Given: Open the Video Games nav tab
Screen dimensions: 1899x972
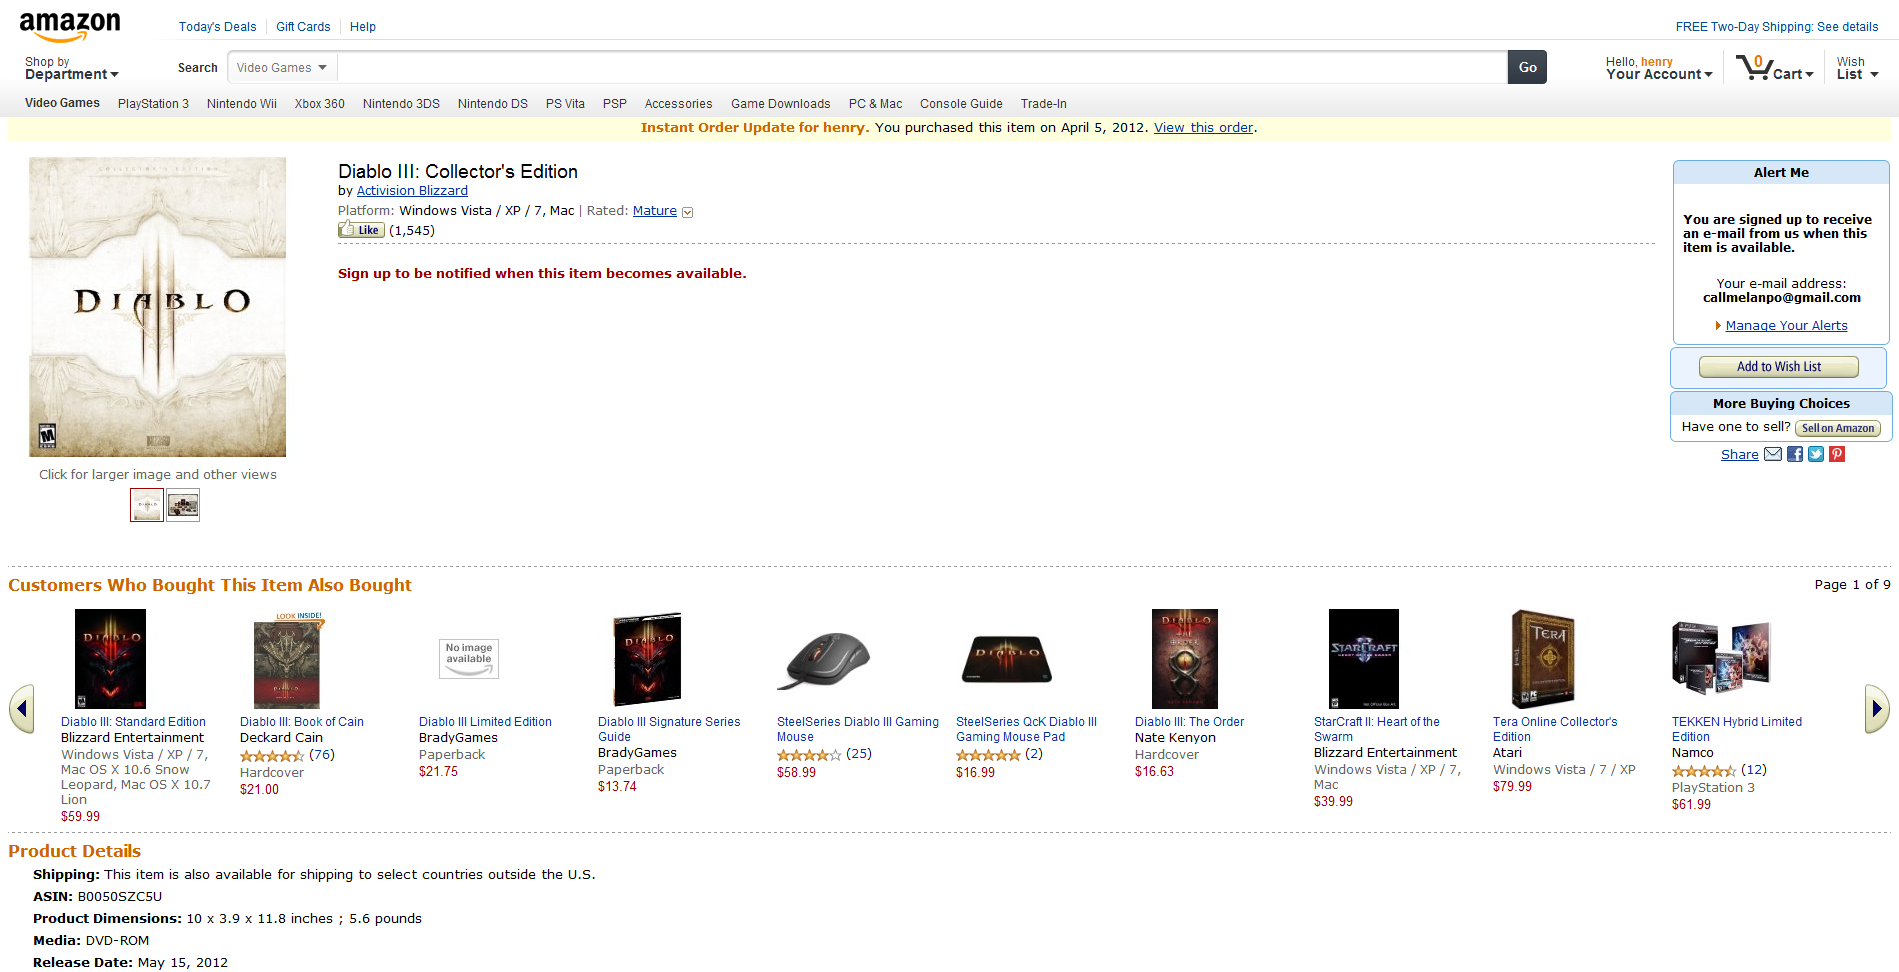Looking at the screenshot, I should click(62, 103).
